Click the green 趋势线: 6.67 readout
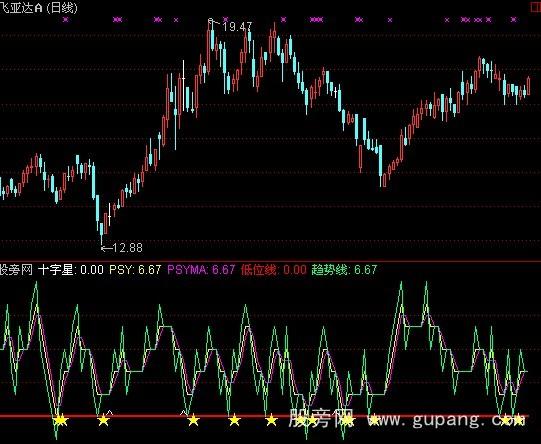 (x=344, y=269)
